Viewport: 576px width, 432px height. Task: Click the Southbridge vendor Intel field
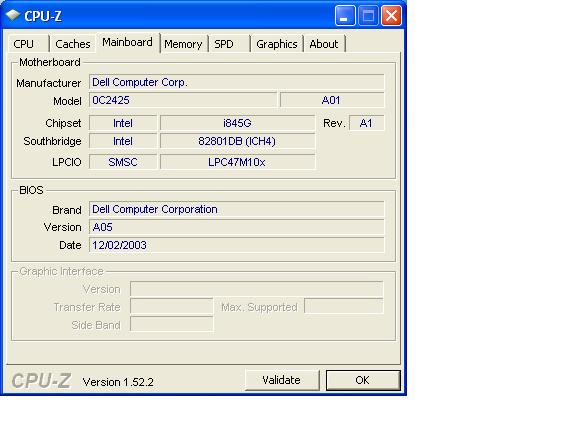(x=123, y=141)
